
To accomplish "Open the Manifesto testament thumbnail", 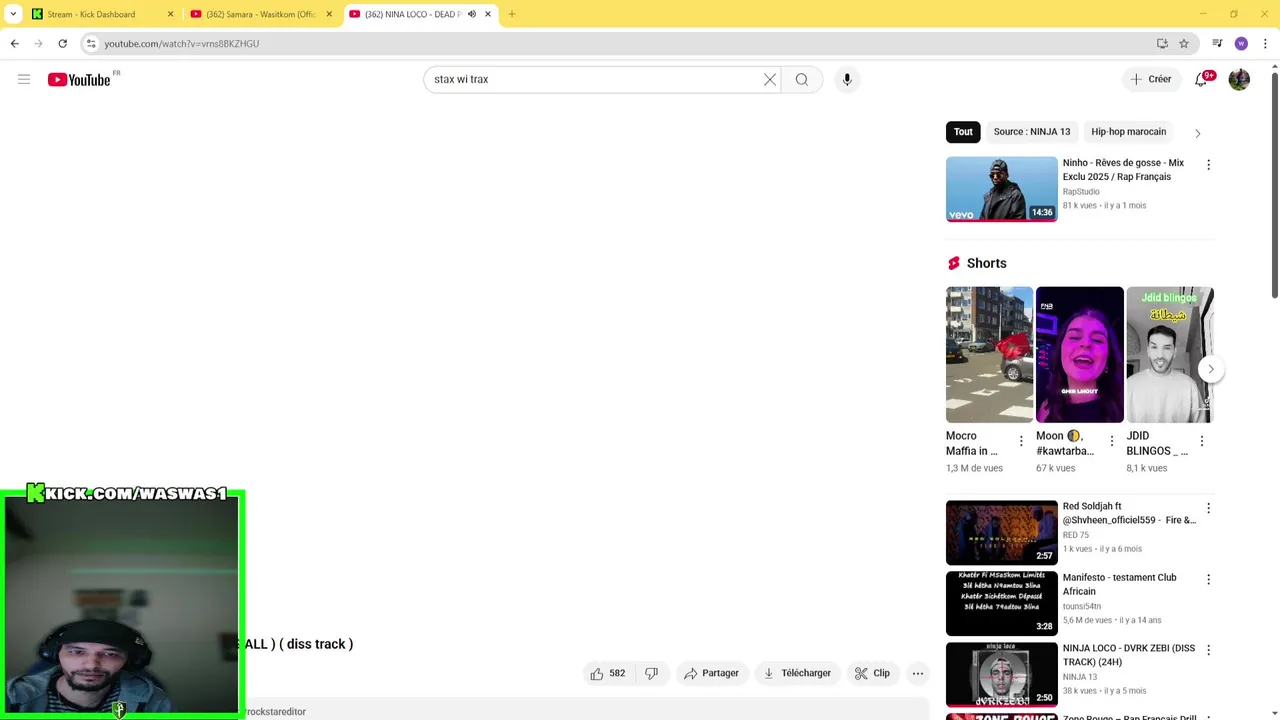I will pos(1001,603).
